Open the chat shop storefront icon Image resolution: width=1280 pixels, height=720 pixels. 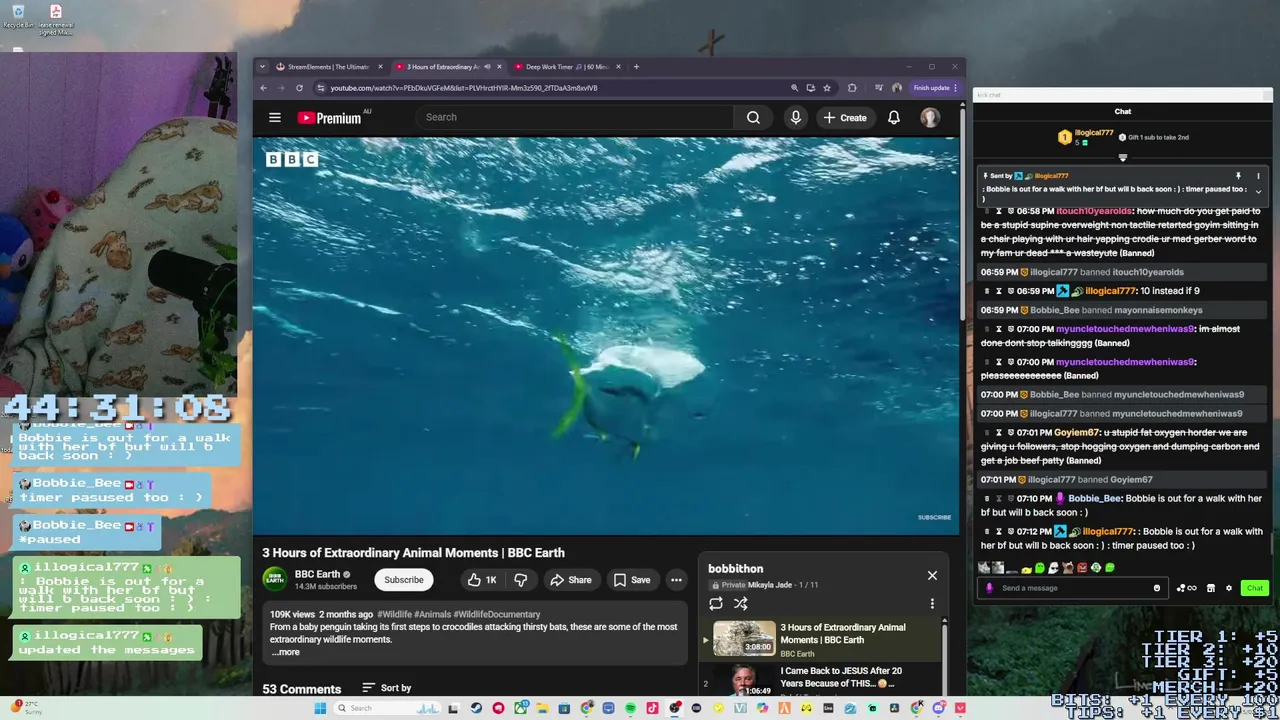[1210, 588]
